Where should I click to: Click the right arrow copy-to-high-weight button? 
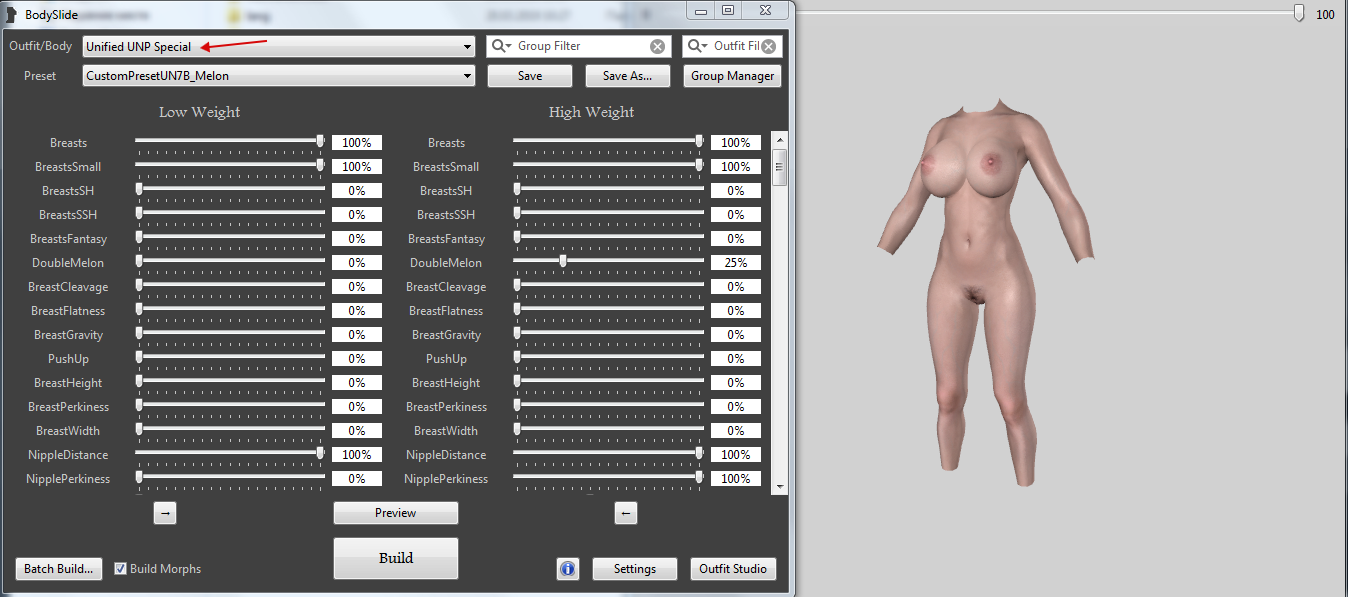[166, 513]
